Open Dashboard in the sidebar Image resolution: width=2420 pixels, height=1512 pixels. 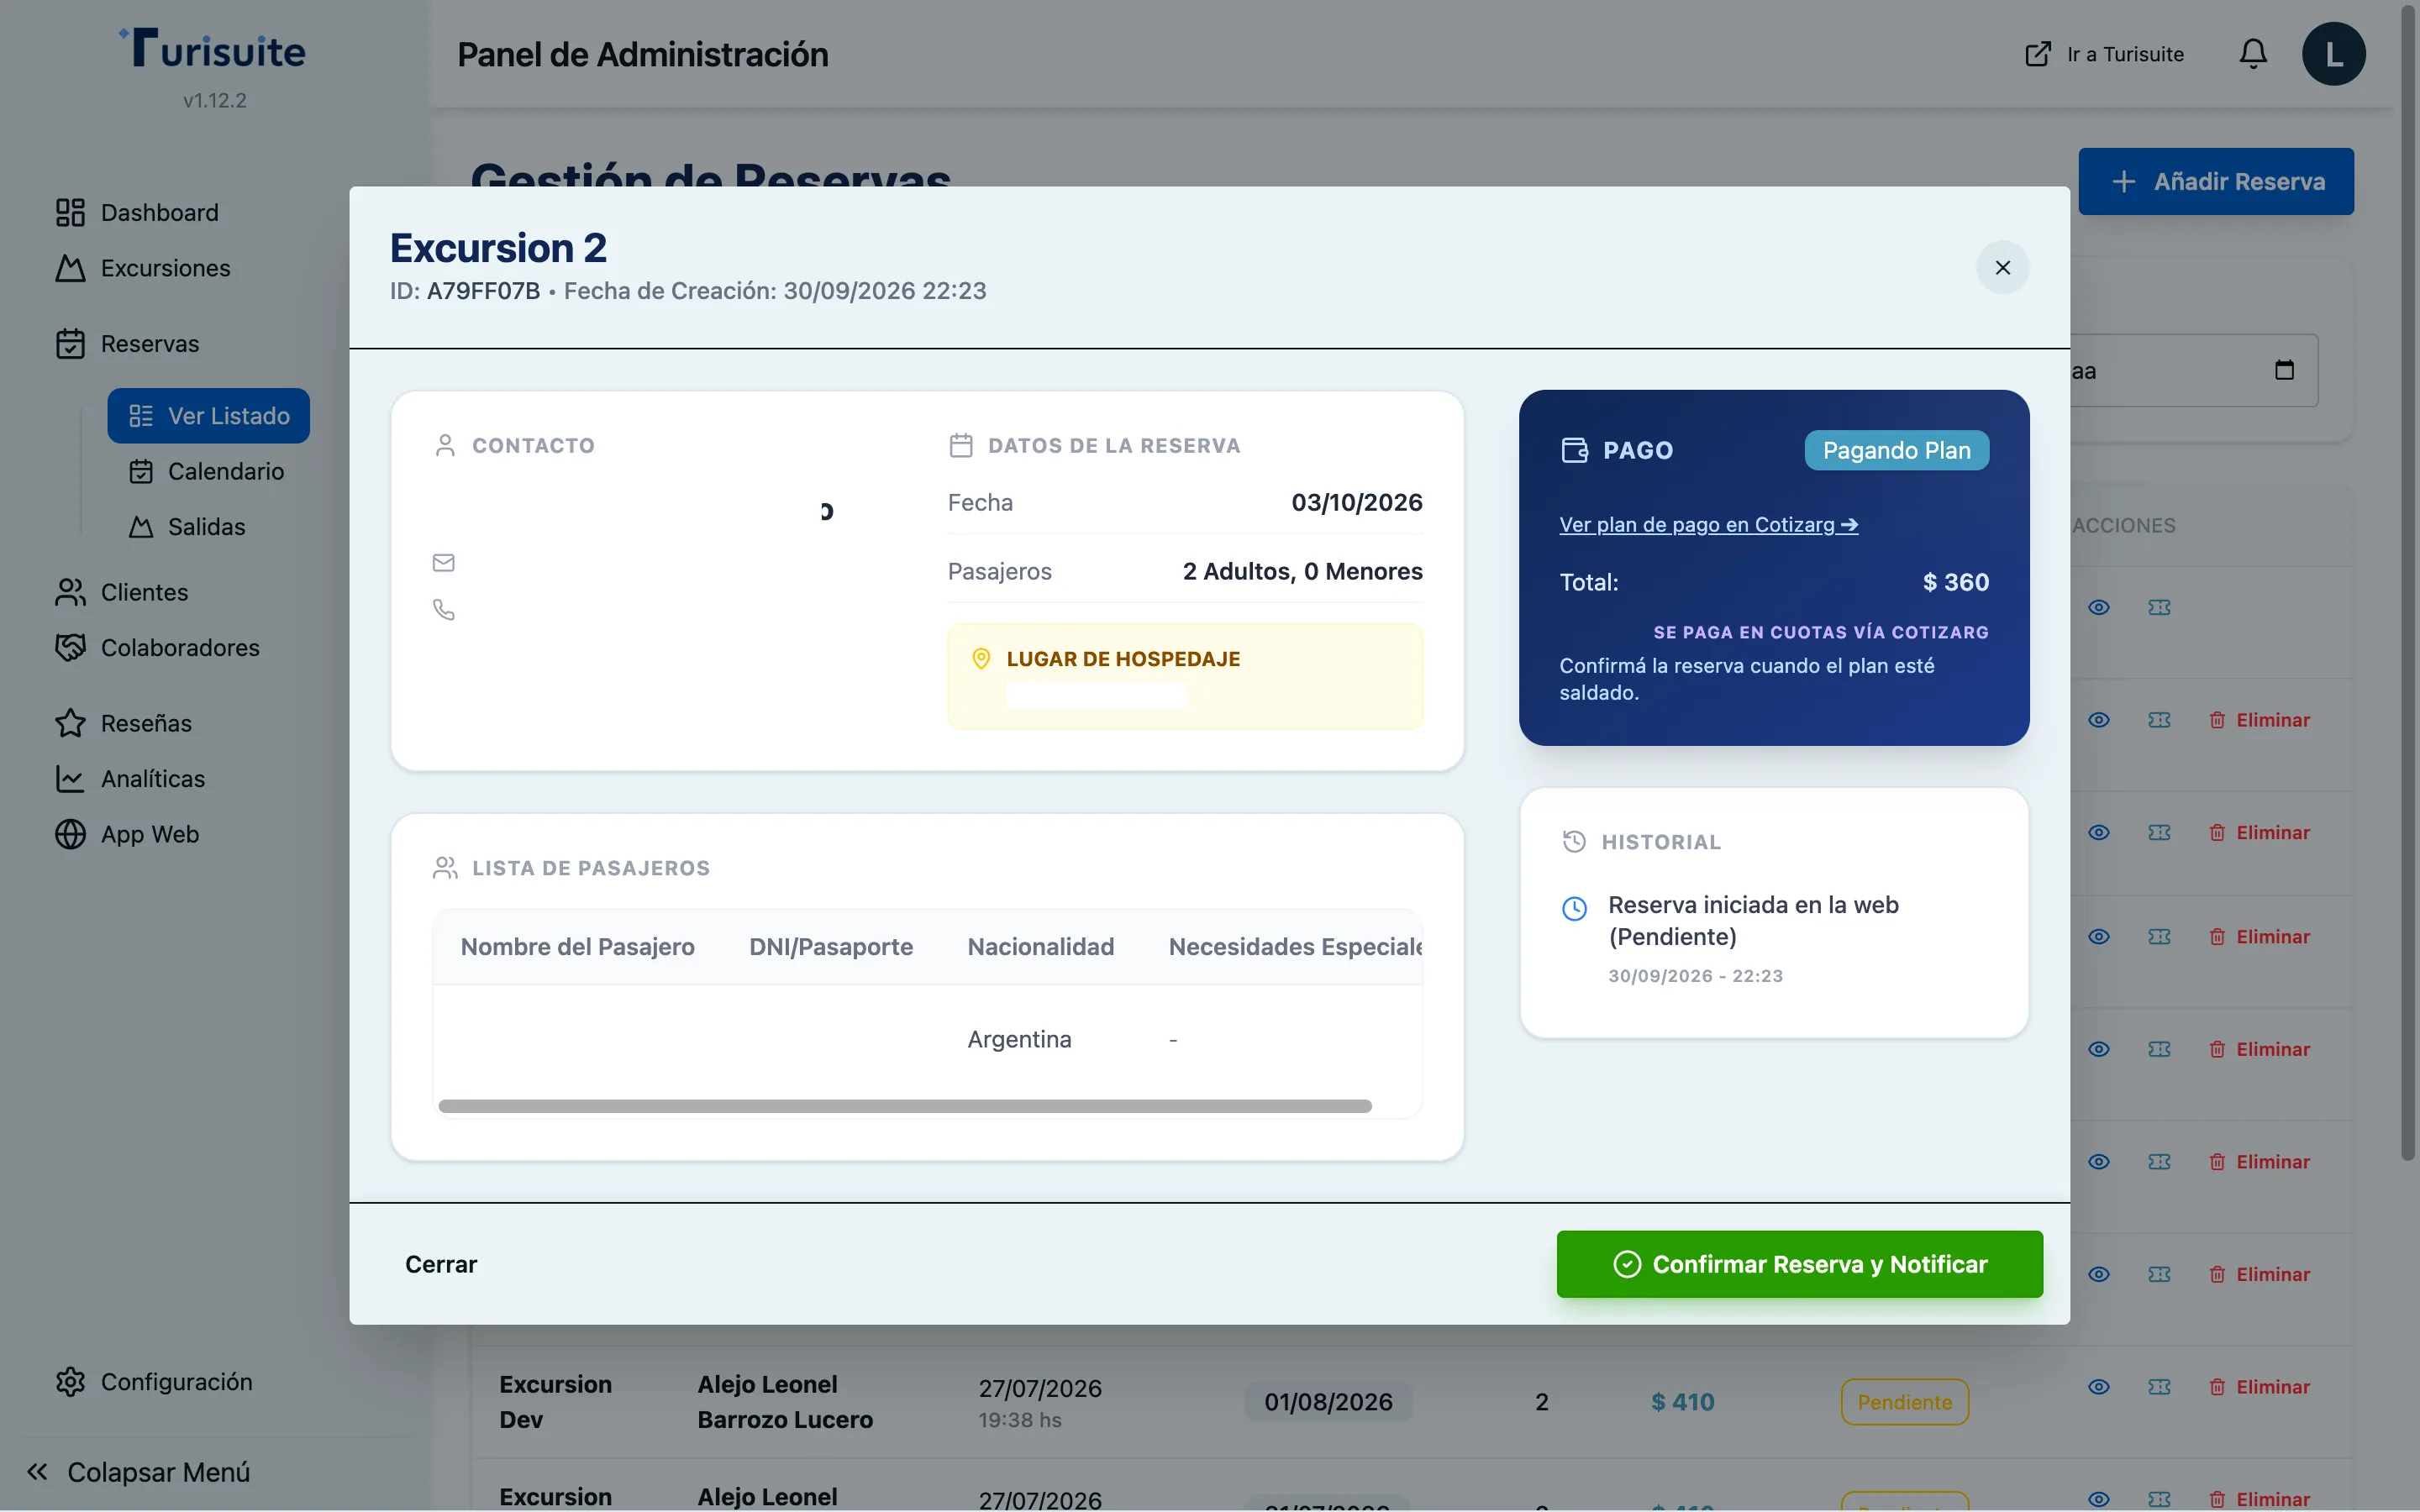[x=137, y=212]
